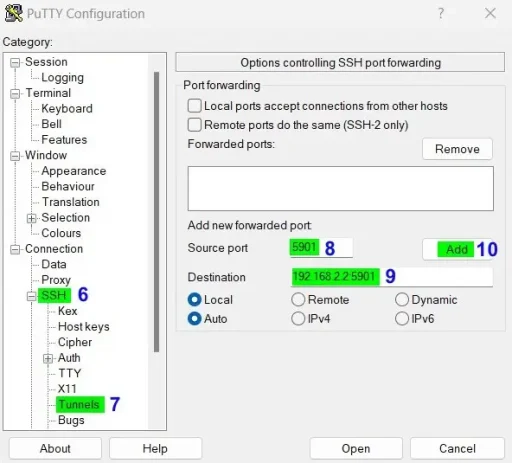Select the IPv6 radio button
This screenshot has width=512, height=463.
click(x=402, y=318)
